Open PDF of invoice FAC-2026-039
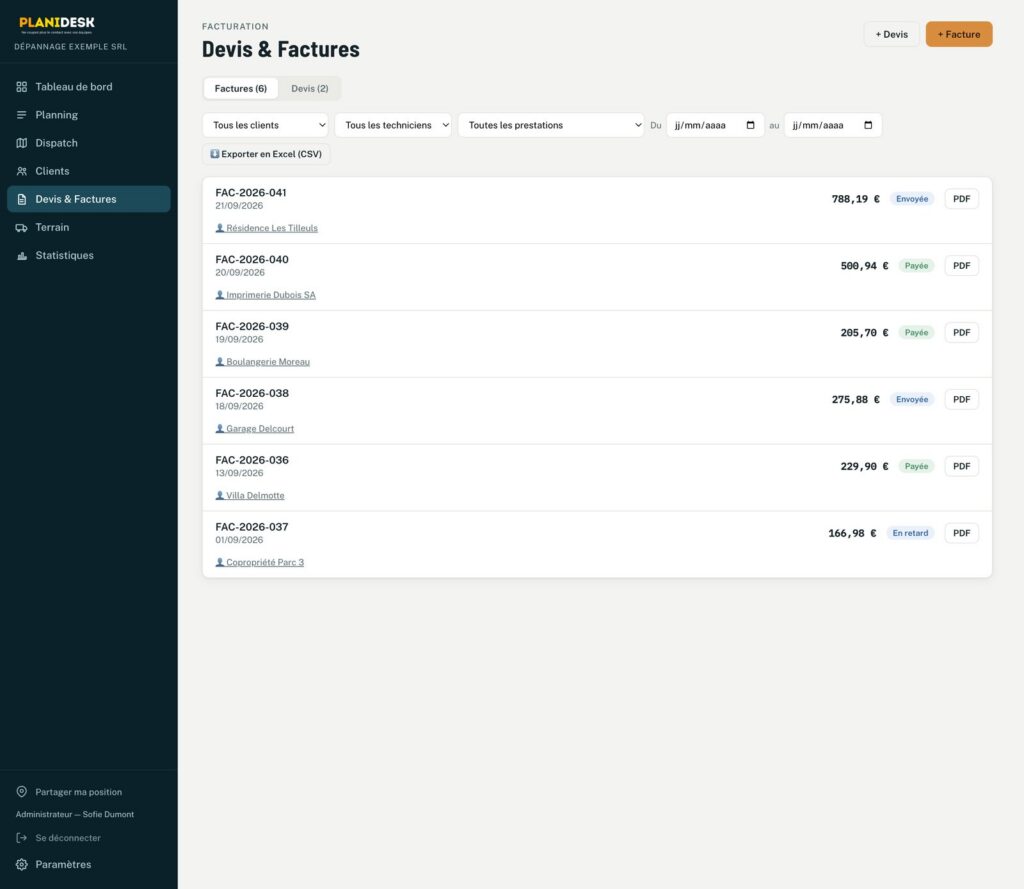The image size is (1024, 889). coord(961,332)
